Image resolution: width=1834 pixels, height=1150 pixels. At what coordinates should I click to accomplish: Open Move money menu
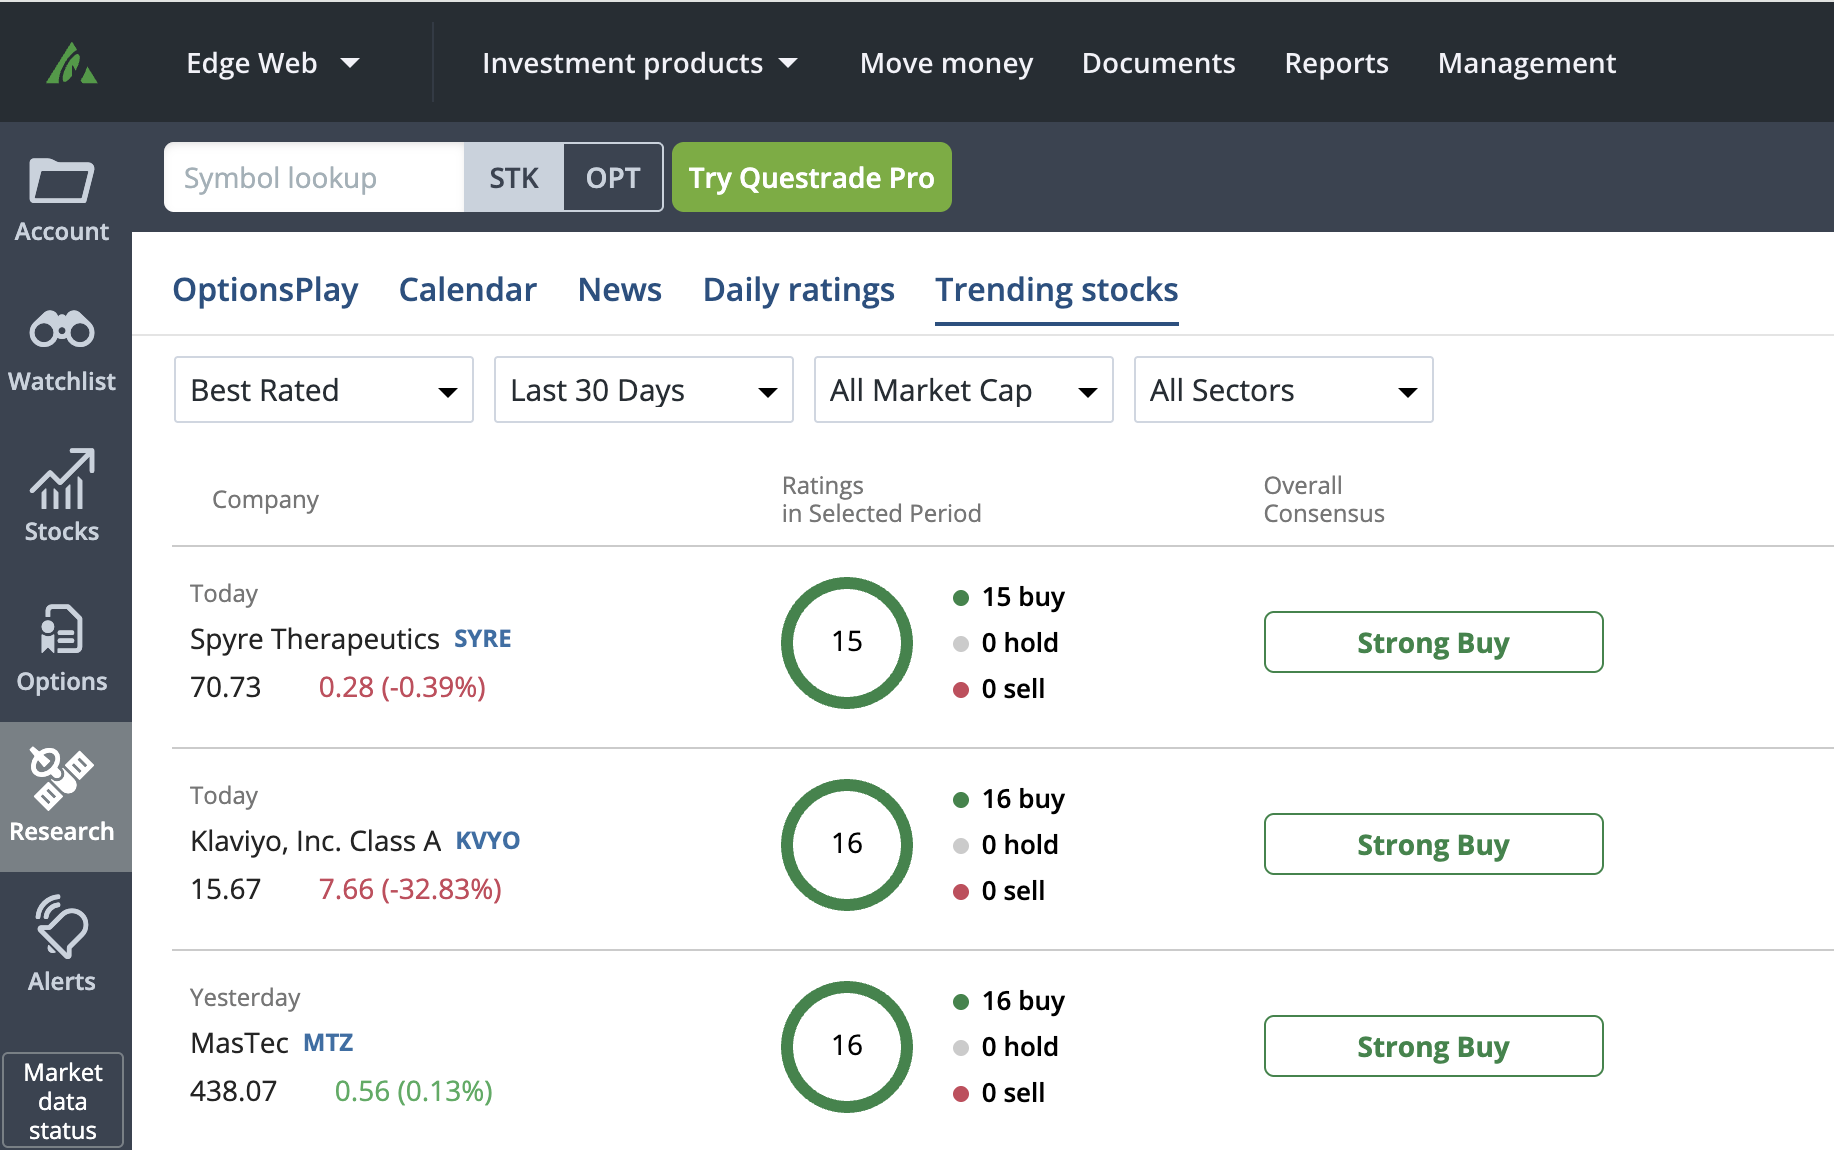click(946, 63)
